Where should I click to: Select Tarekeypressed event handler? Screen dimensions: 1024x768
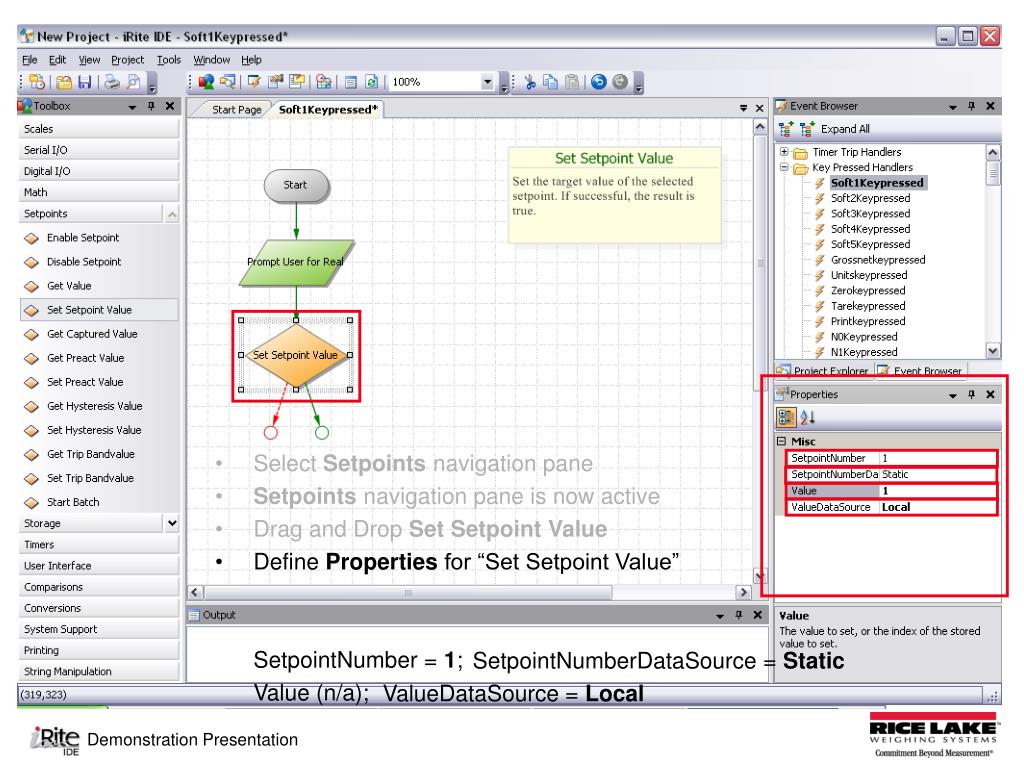point(868,306)
